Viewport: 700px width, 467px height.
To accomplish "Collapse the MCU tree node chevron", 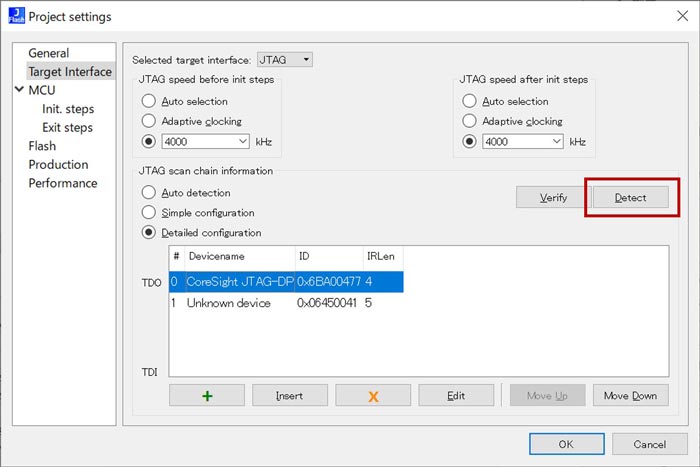I will (x=19, y=89).
